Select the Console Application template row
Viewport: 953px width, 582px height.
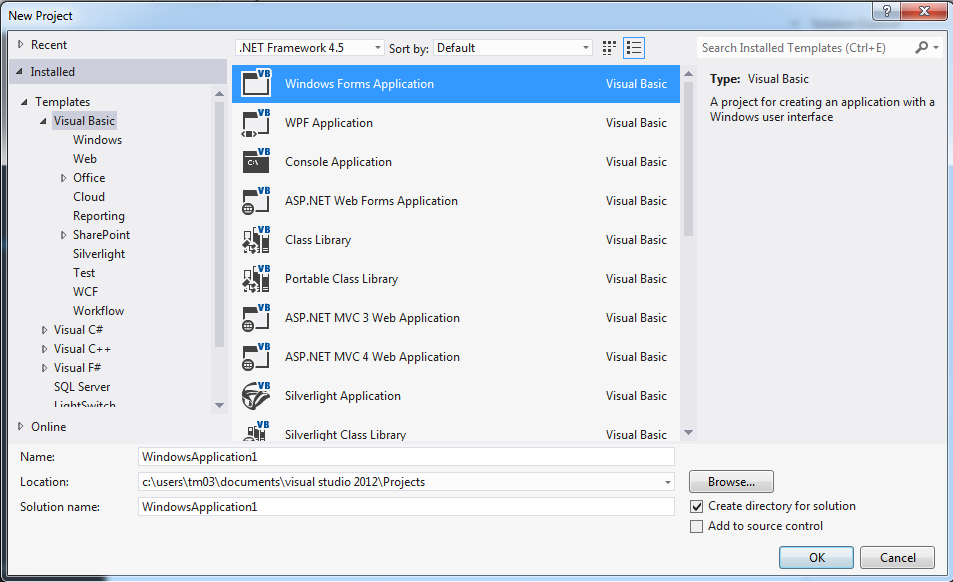456,162
